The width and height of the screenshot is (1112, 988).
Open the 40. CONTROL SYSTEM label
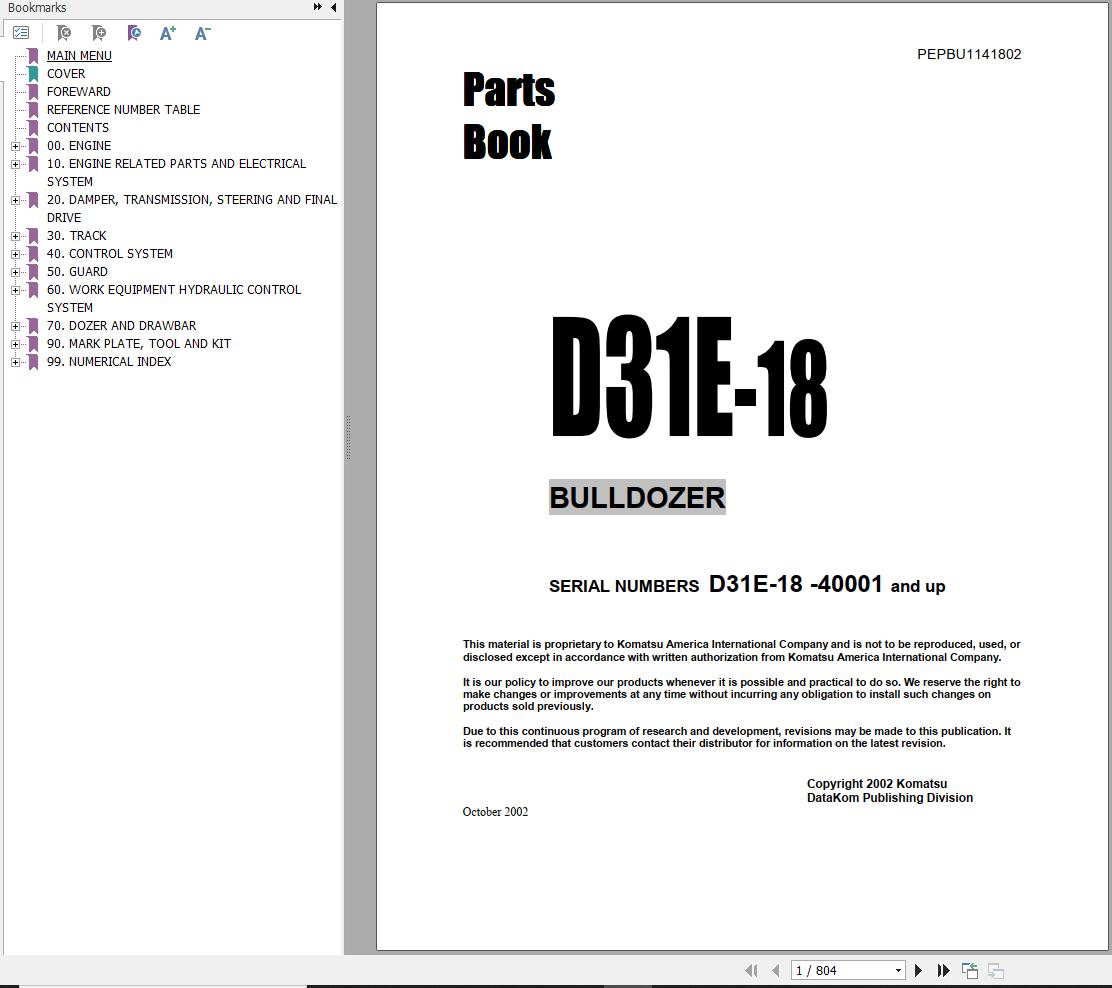pos(110,254)
